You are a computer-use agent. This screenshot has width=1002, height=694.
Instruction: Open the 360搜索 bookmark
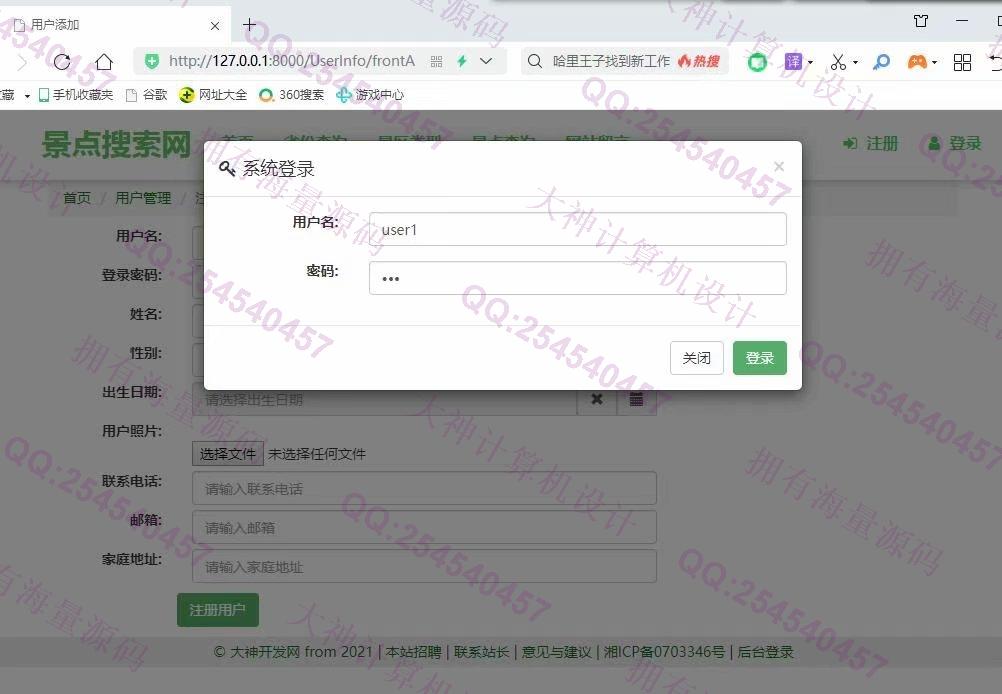pos(292,95)
